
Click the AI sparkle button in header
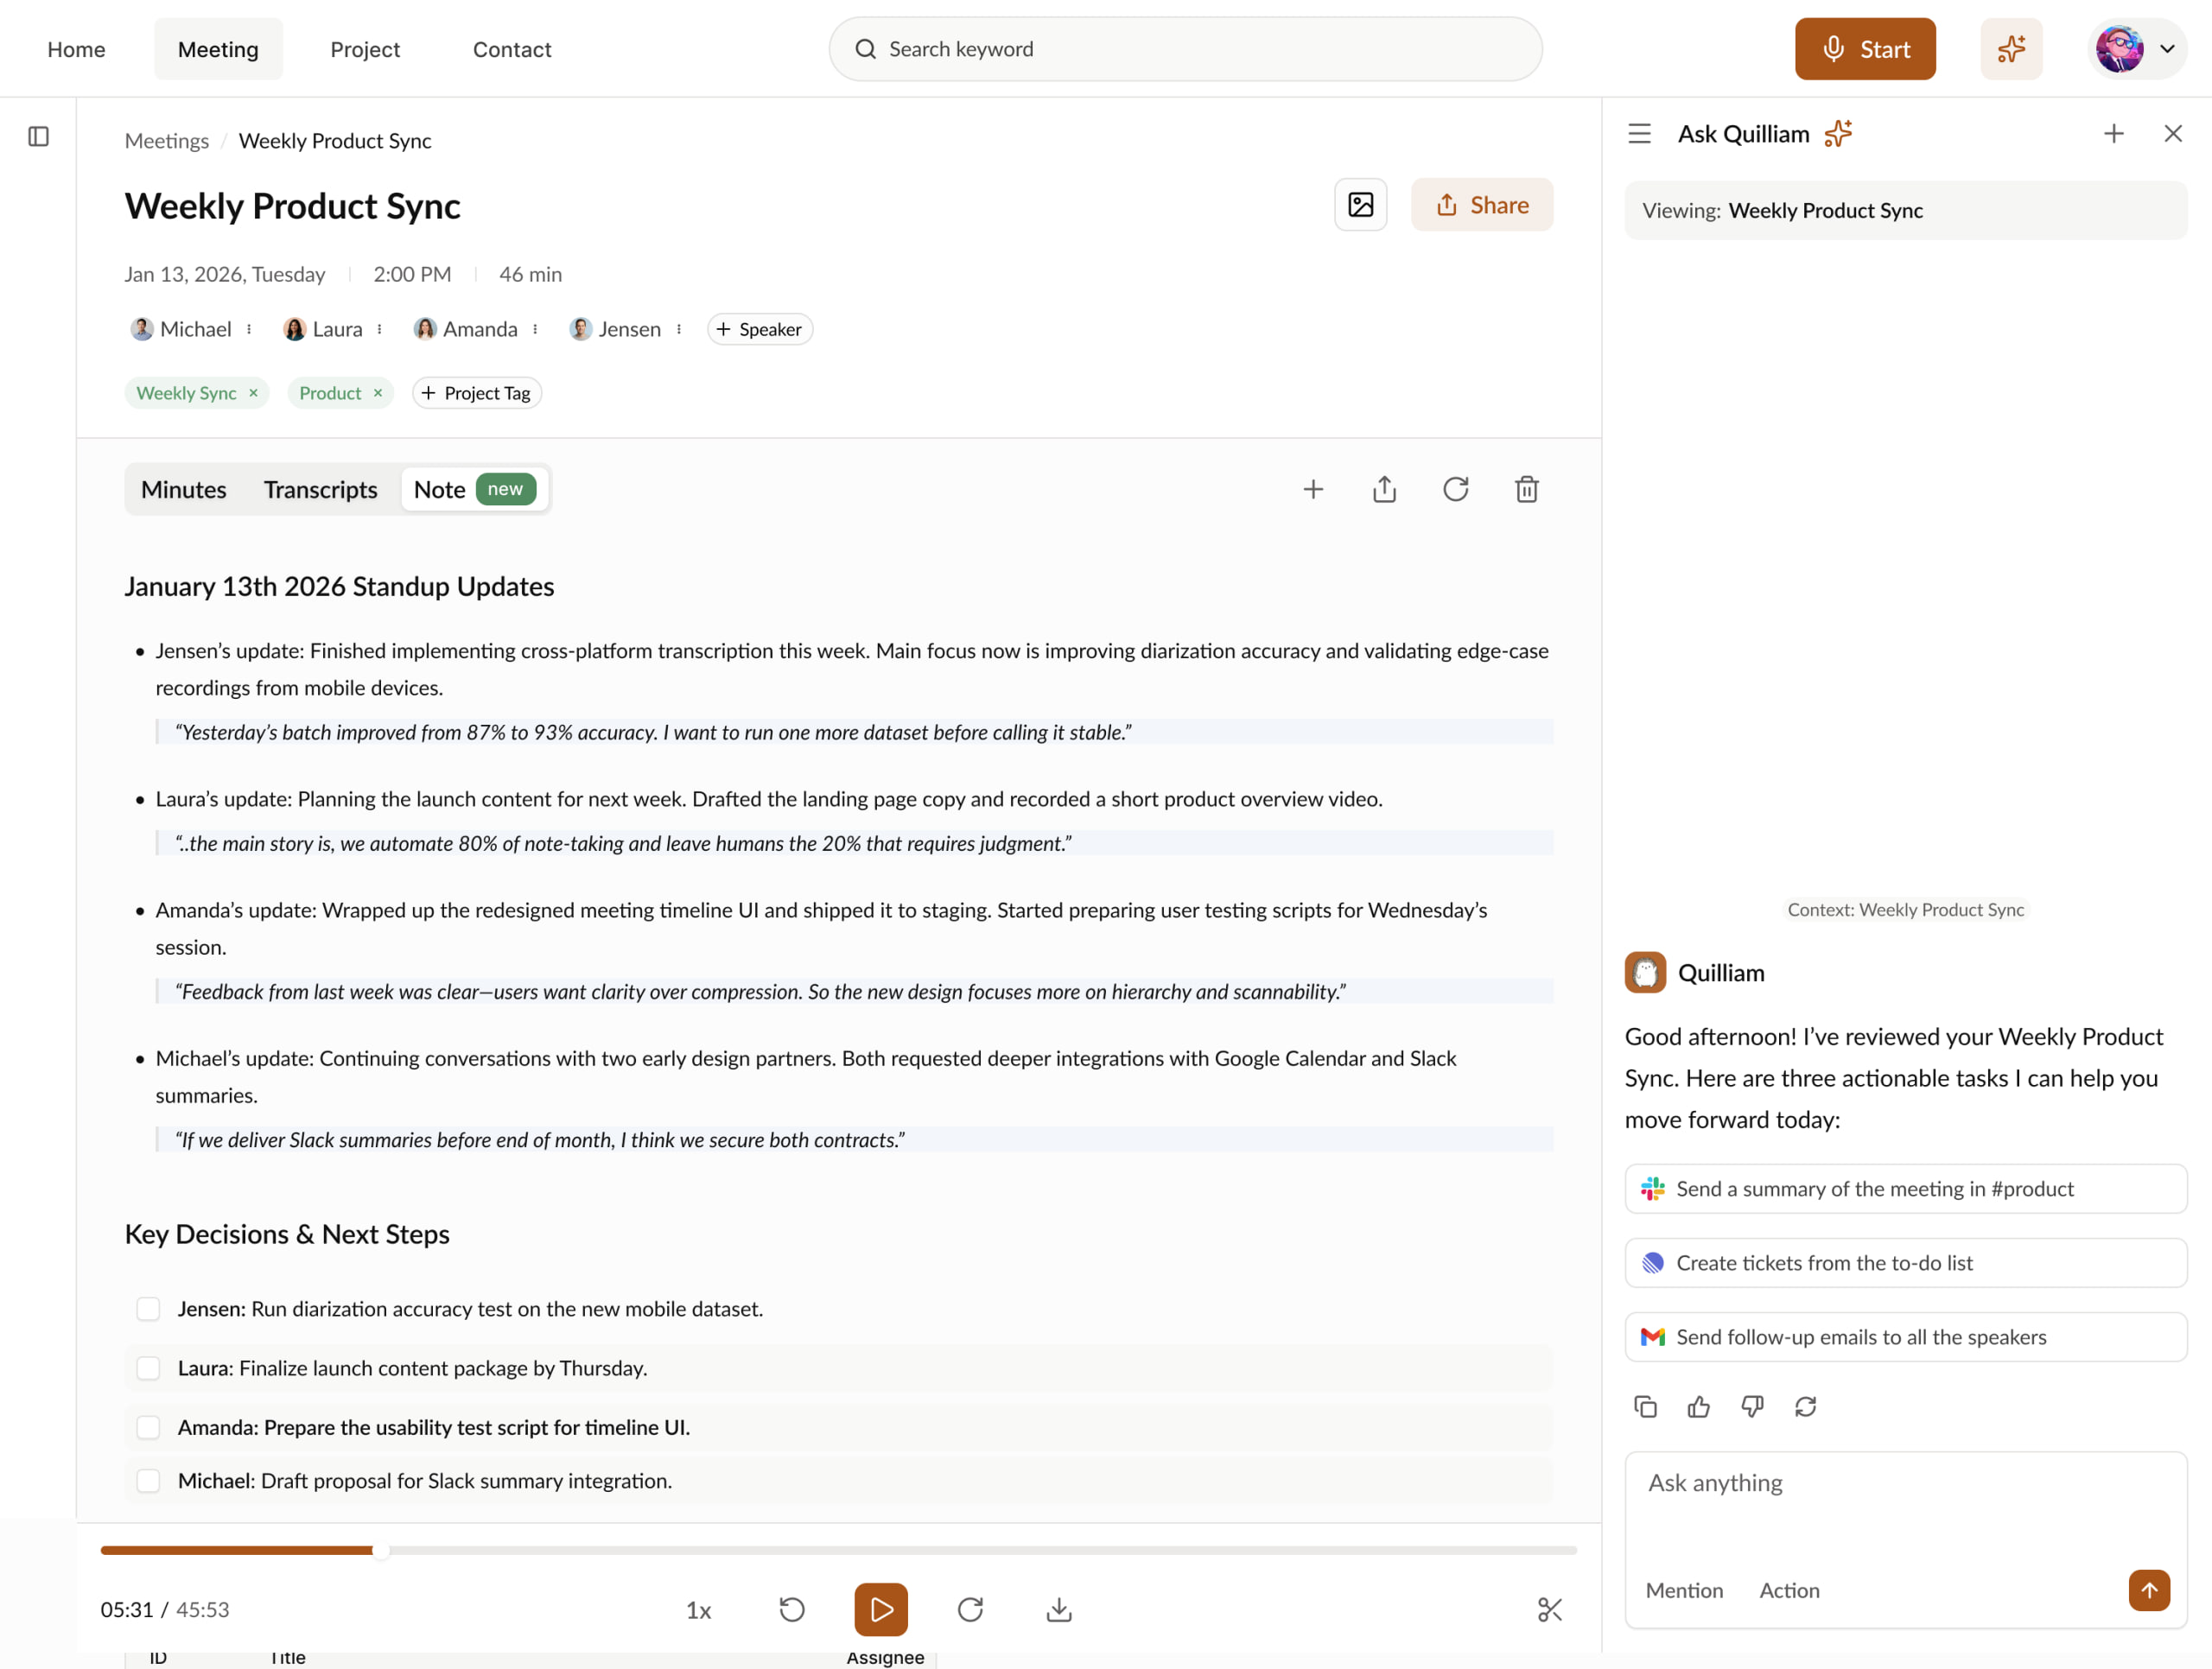2011,49
